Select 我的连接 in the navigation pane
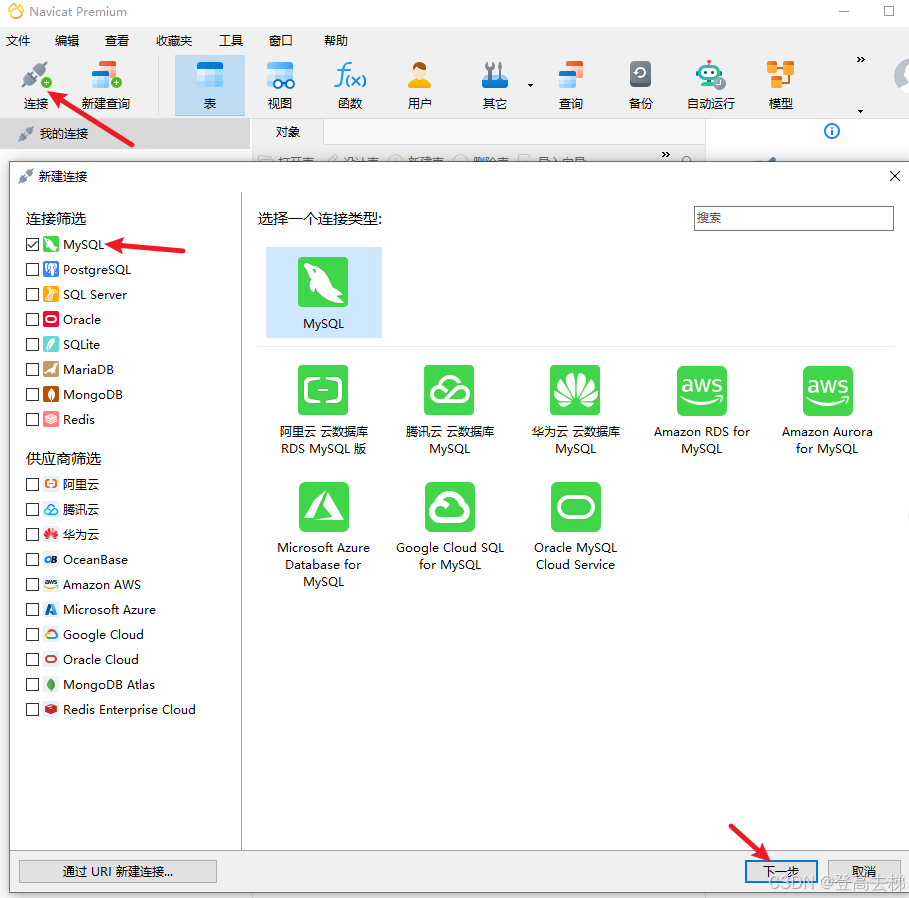The height and width of the screenshot is (898, 909). tap(125, 134)
